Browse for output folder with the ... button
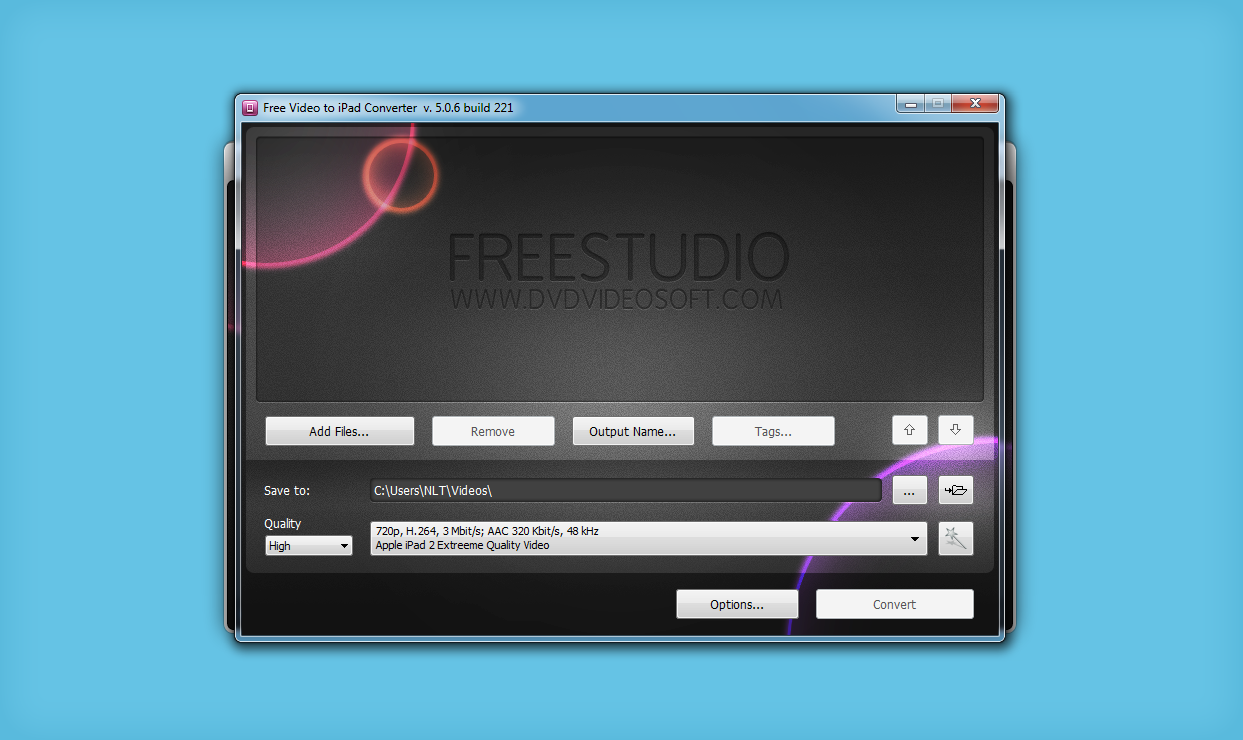Image resolution: width=1243 pixels, height=740 pixels. click(x=909, y=490)
